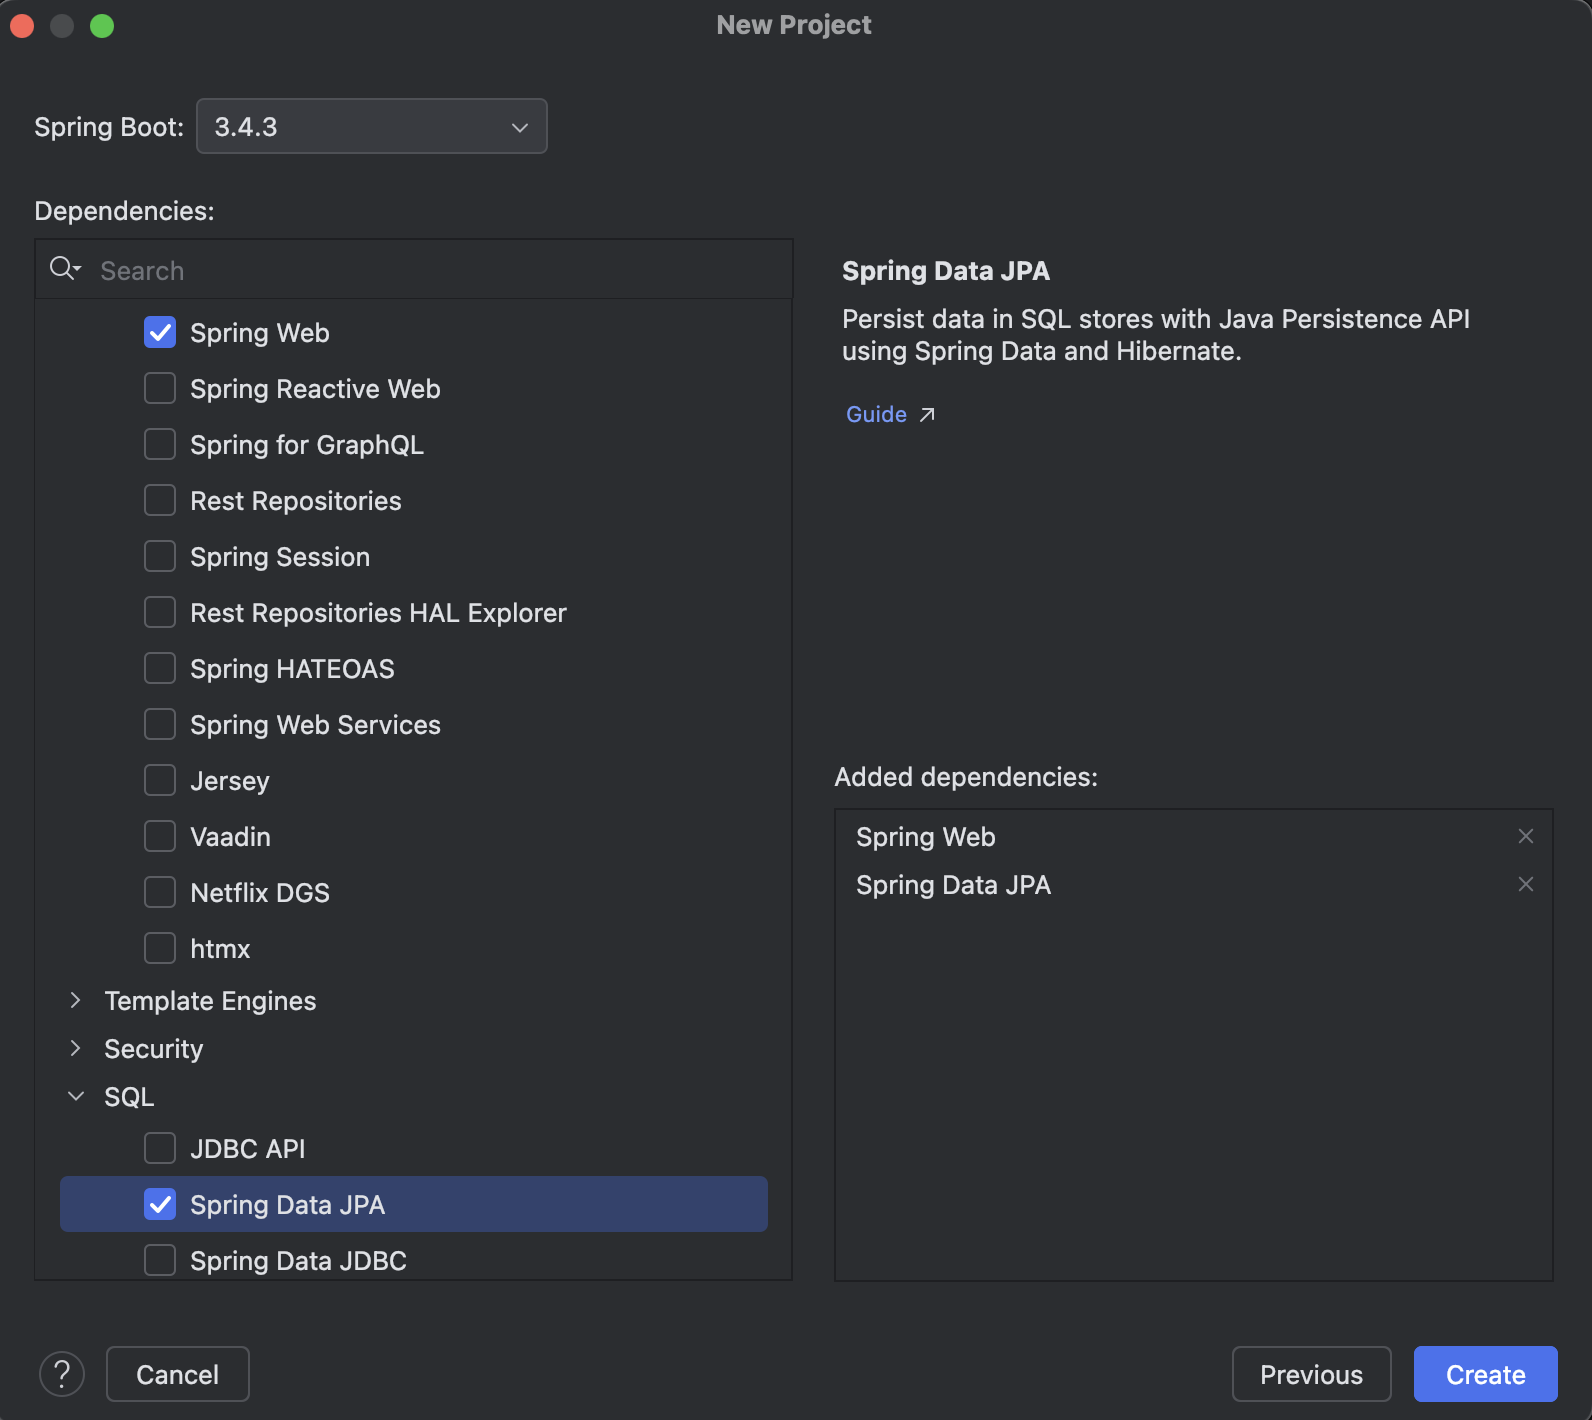Click the Create button
This screenshot has width=1592, height=1420.
pyautogui.click(x=1485, y=1374)
